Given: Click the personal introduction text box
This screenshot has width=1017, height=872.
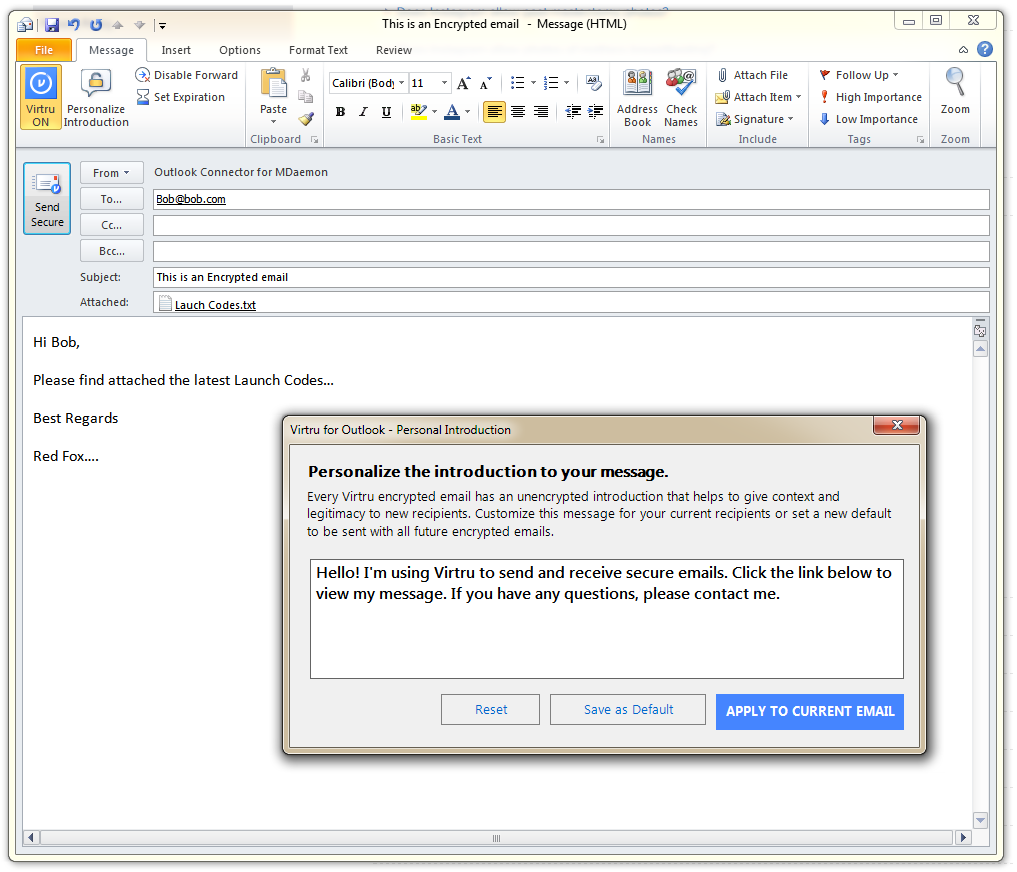Looking at the screenshot, I should point(607,619).
